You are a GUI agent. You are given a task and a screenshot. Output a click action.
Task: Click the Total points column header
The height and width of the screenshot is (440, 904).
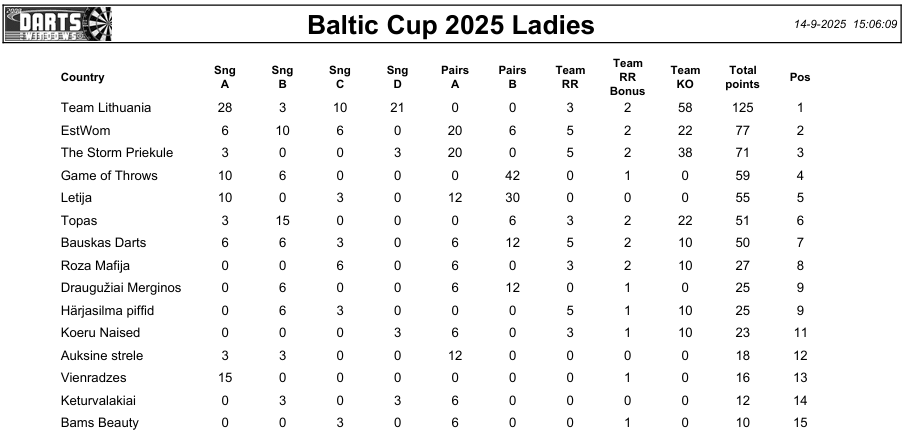point(742,77)
